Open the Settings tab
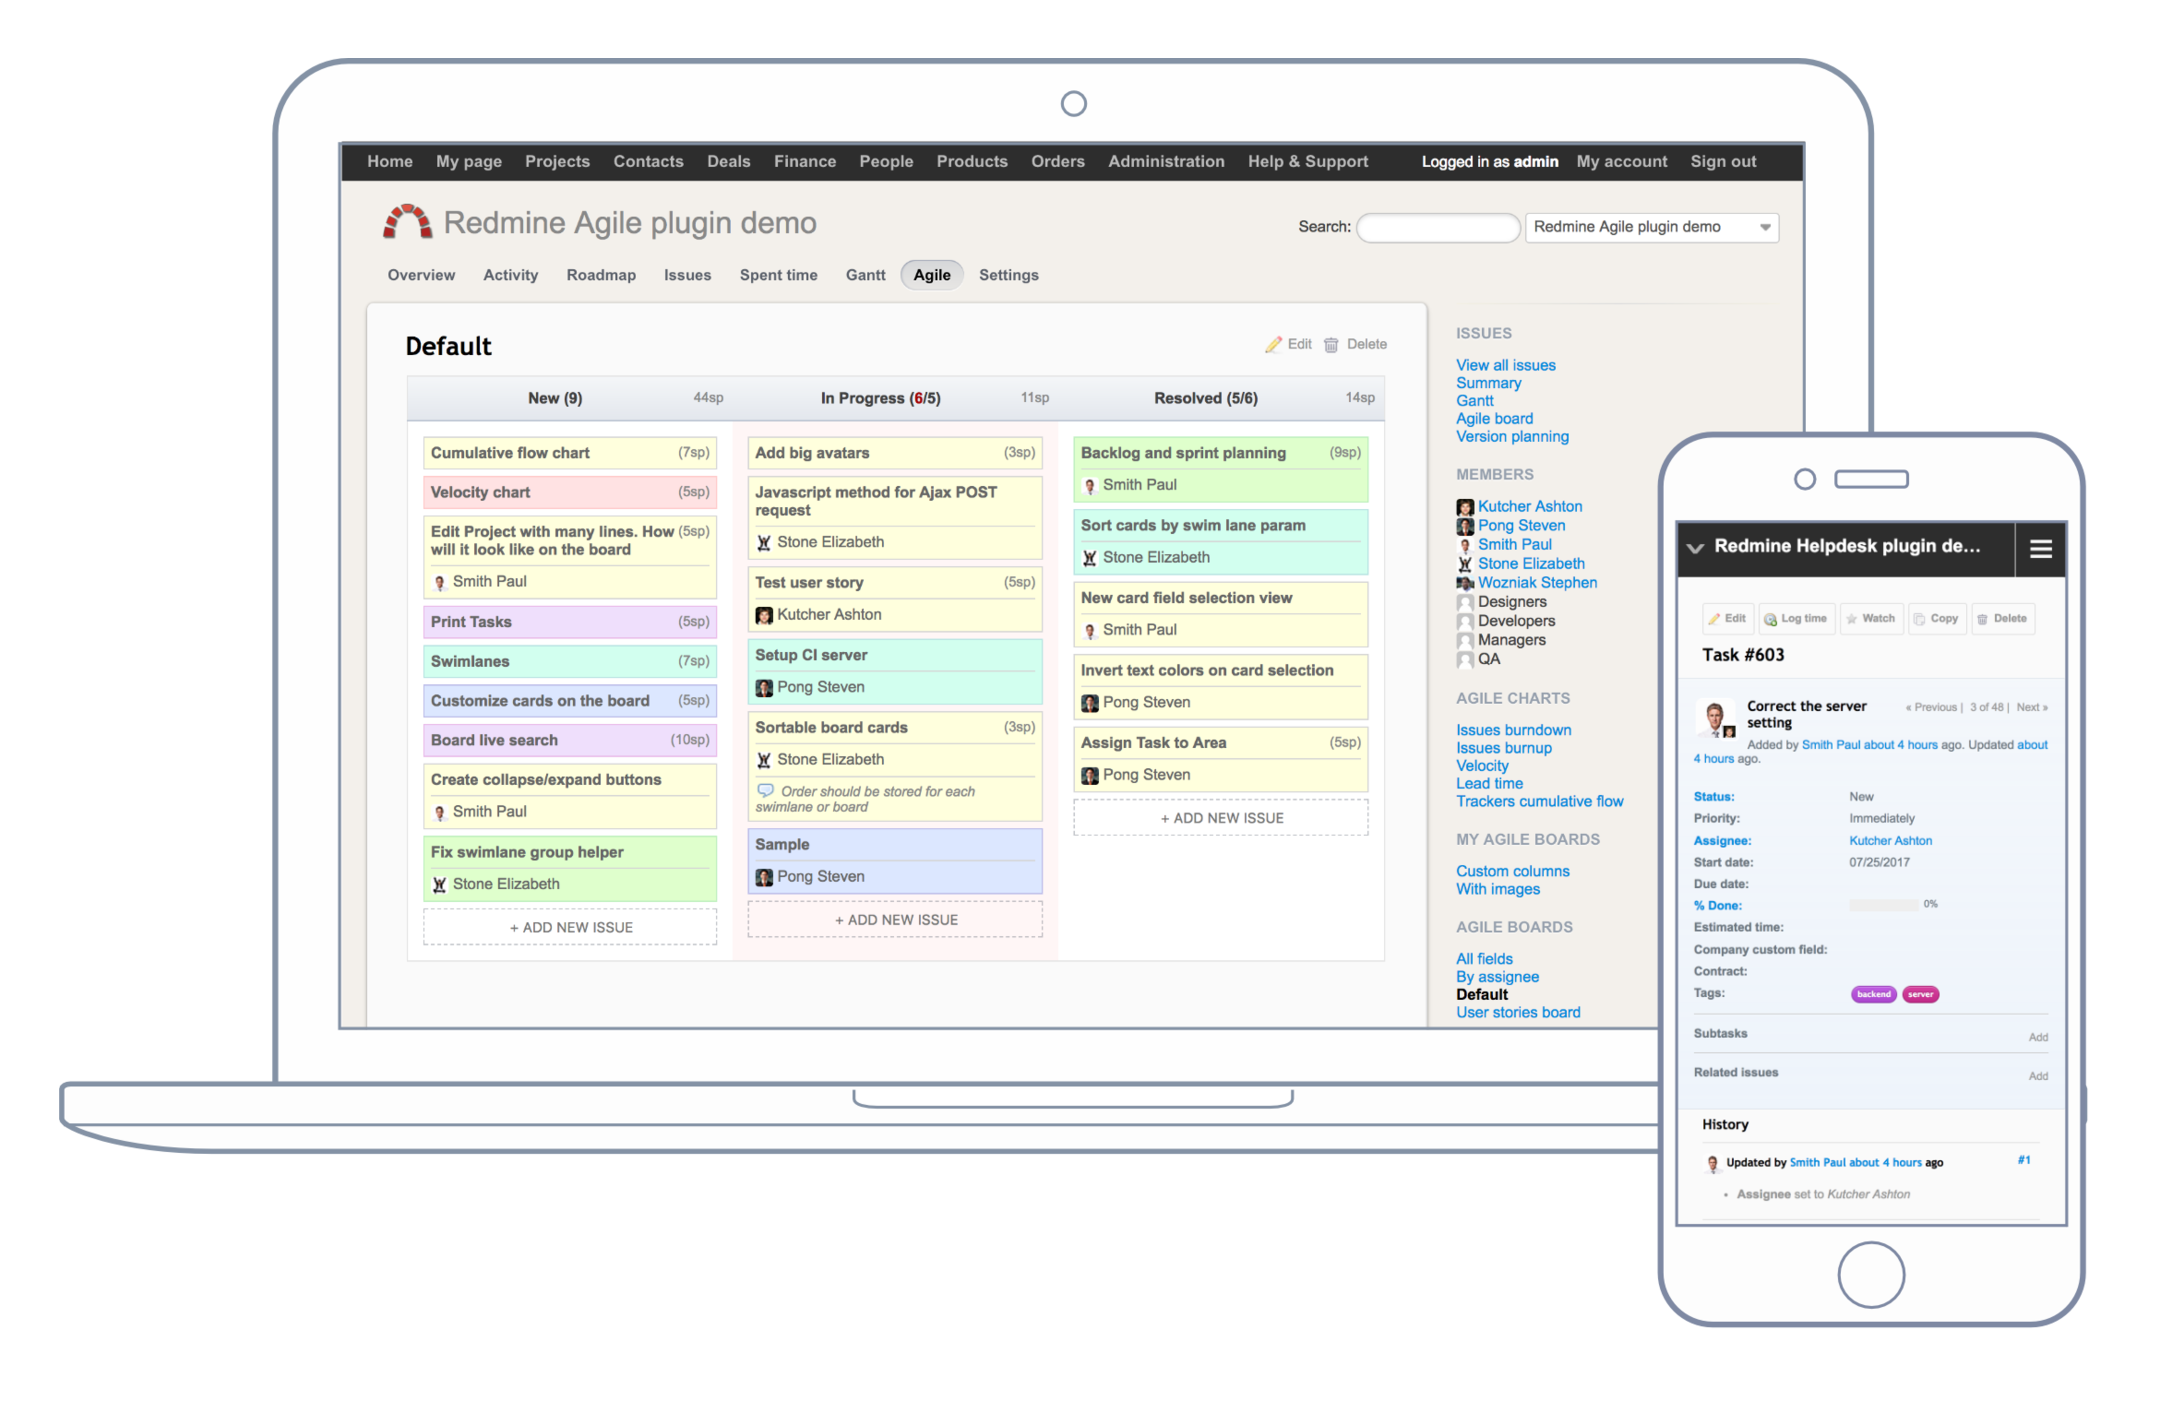The height and width of the screenshot is (1406, 2163). point(1008,275)
